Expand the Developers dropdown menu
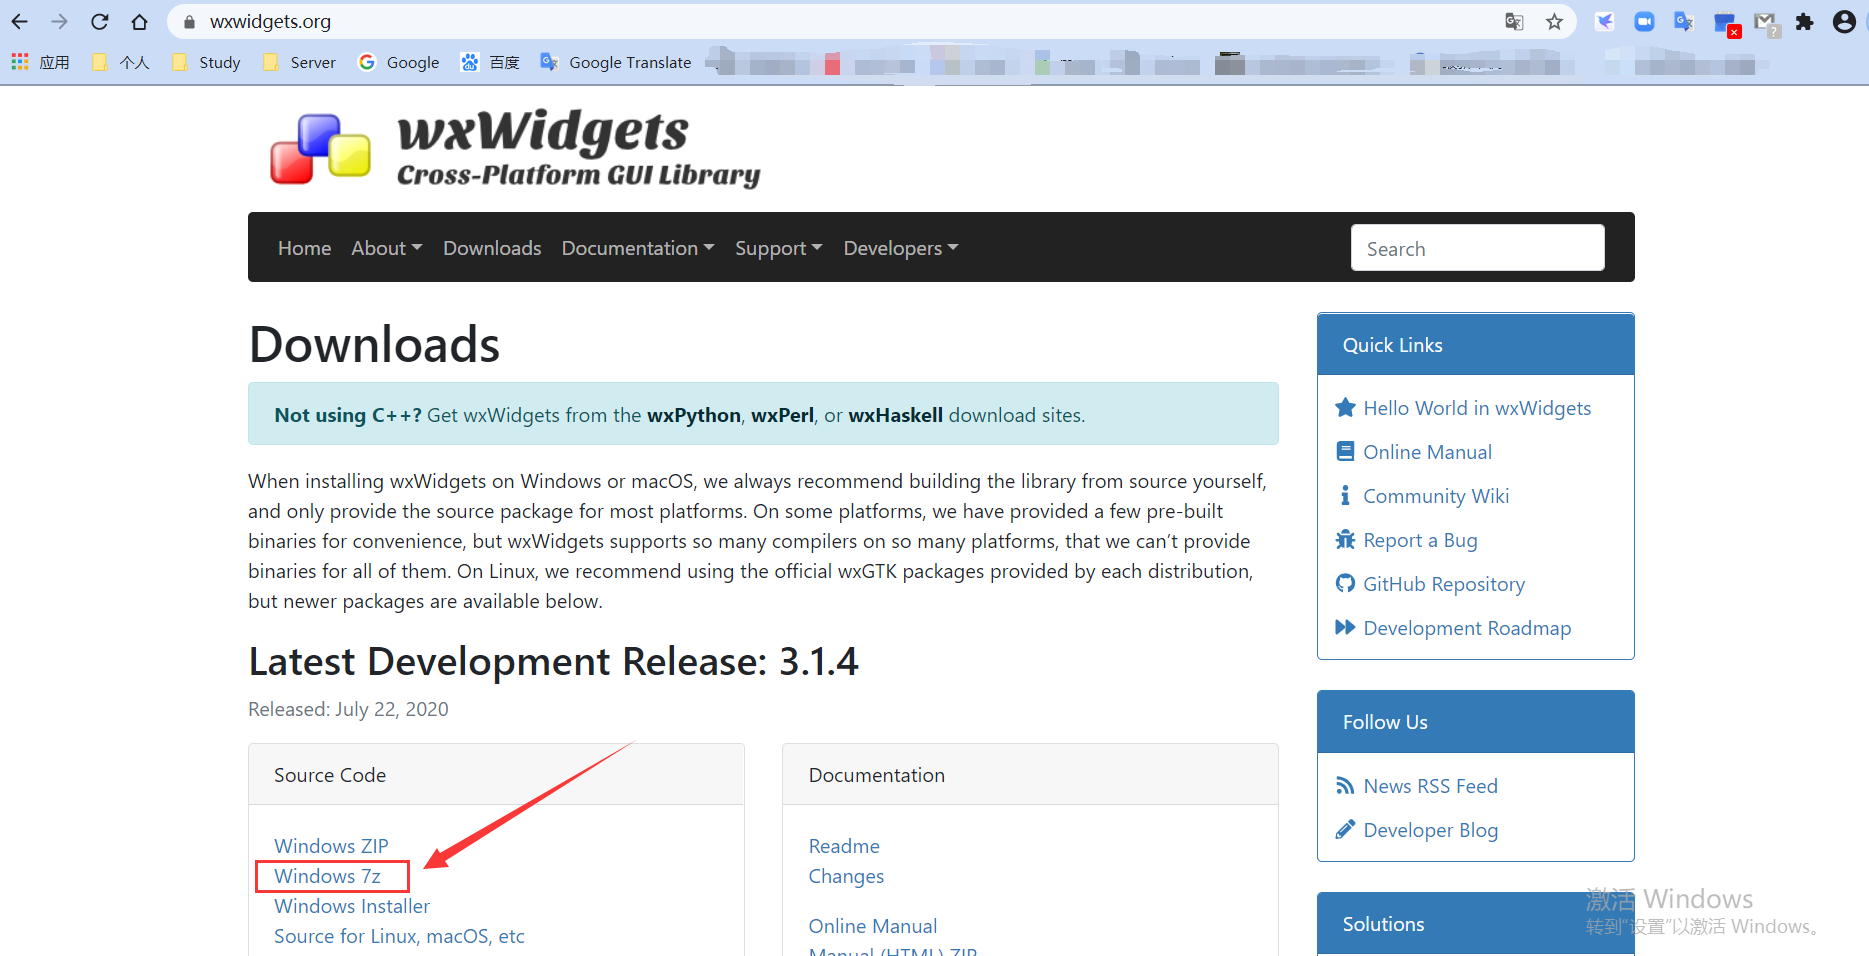 coord(901,248)
